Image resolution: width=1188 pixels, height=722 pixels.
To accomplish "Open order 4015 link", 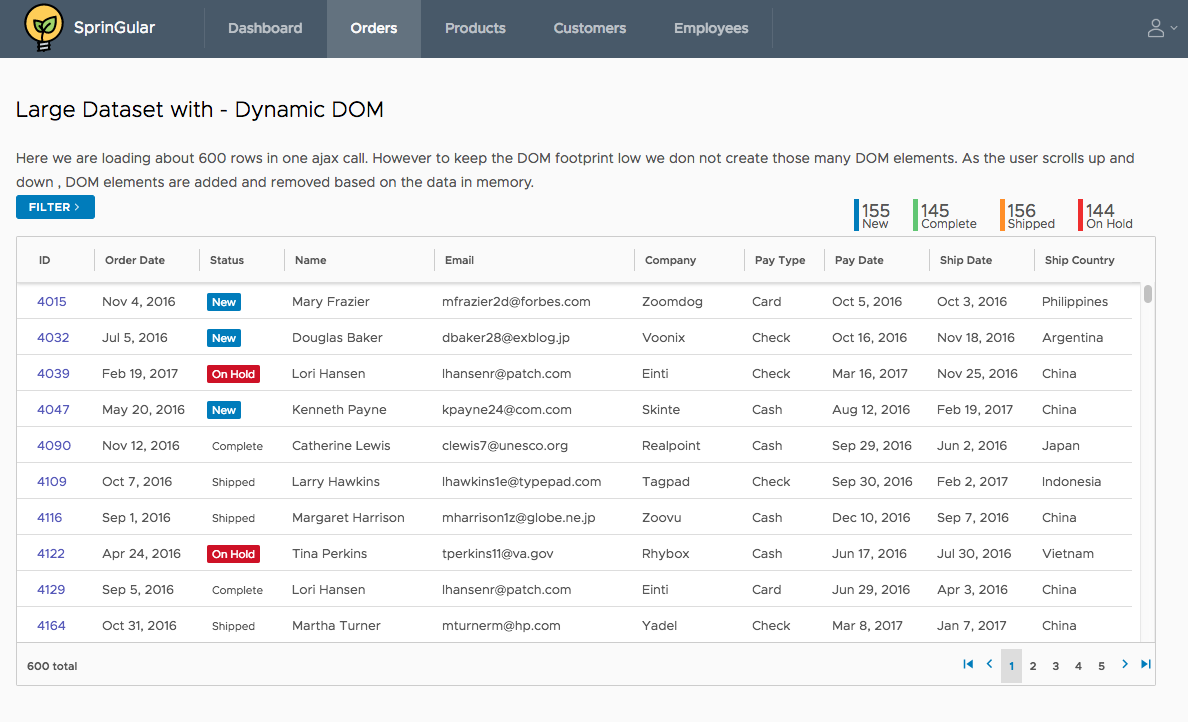I will (52, 301).
